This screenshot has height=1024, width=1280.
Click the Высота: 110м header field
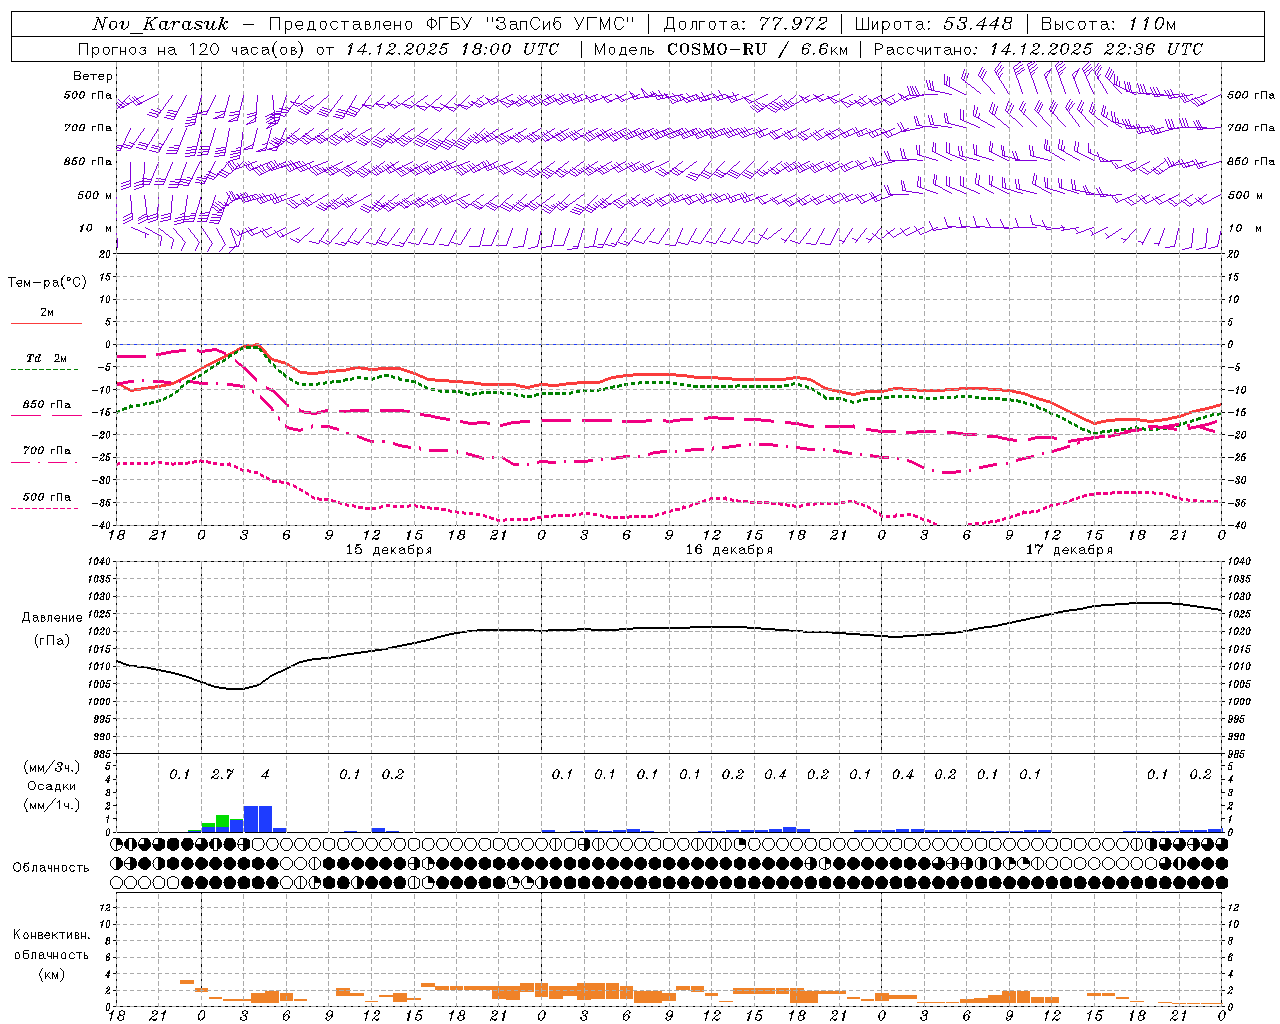point(1108,24)
